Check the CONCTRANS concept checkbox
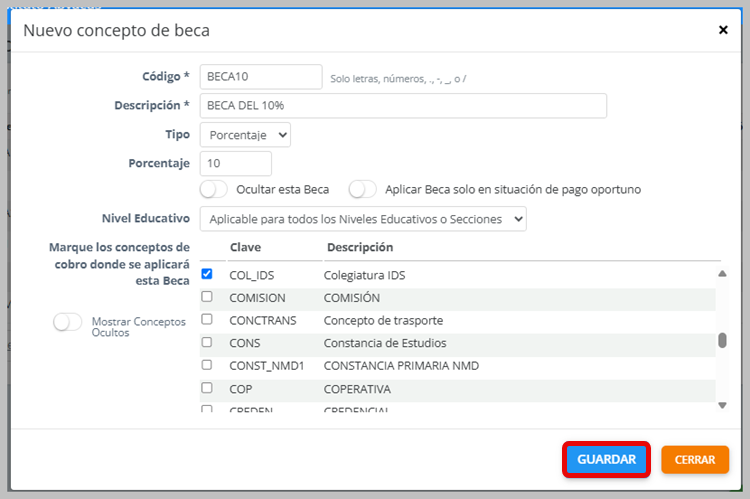 point(207,319)
